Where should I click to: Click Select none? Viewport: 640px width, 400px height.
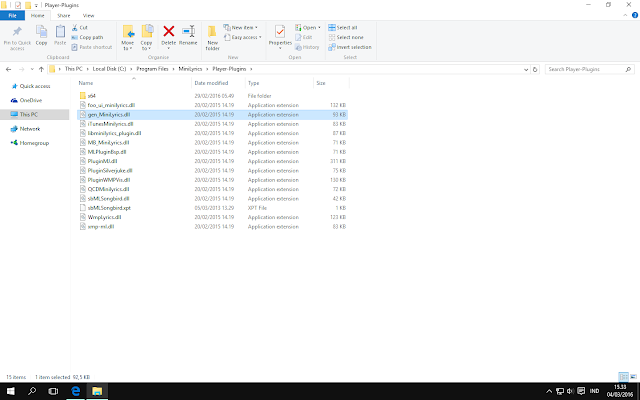click(x=346, y=37)
